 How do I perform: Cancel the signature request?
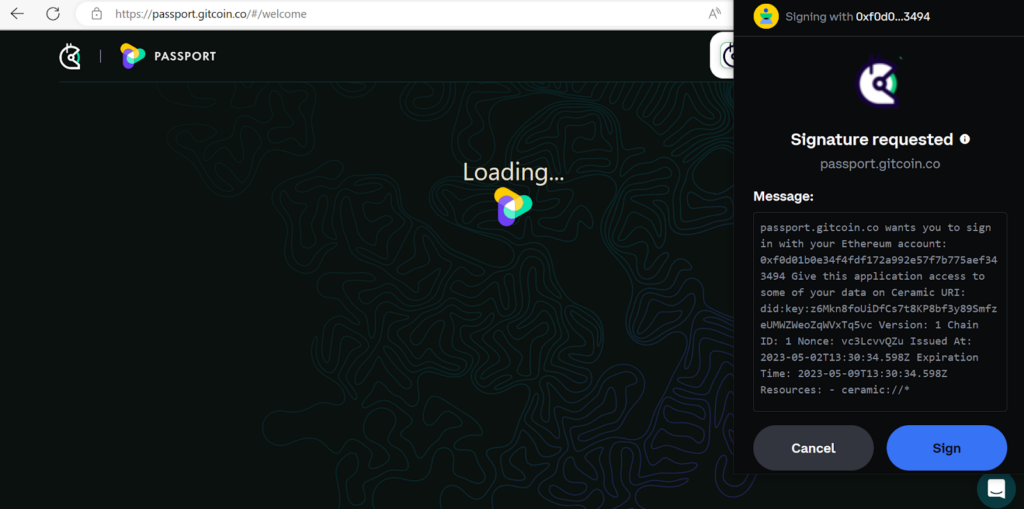pos(813,448)
